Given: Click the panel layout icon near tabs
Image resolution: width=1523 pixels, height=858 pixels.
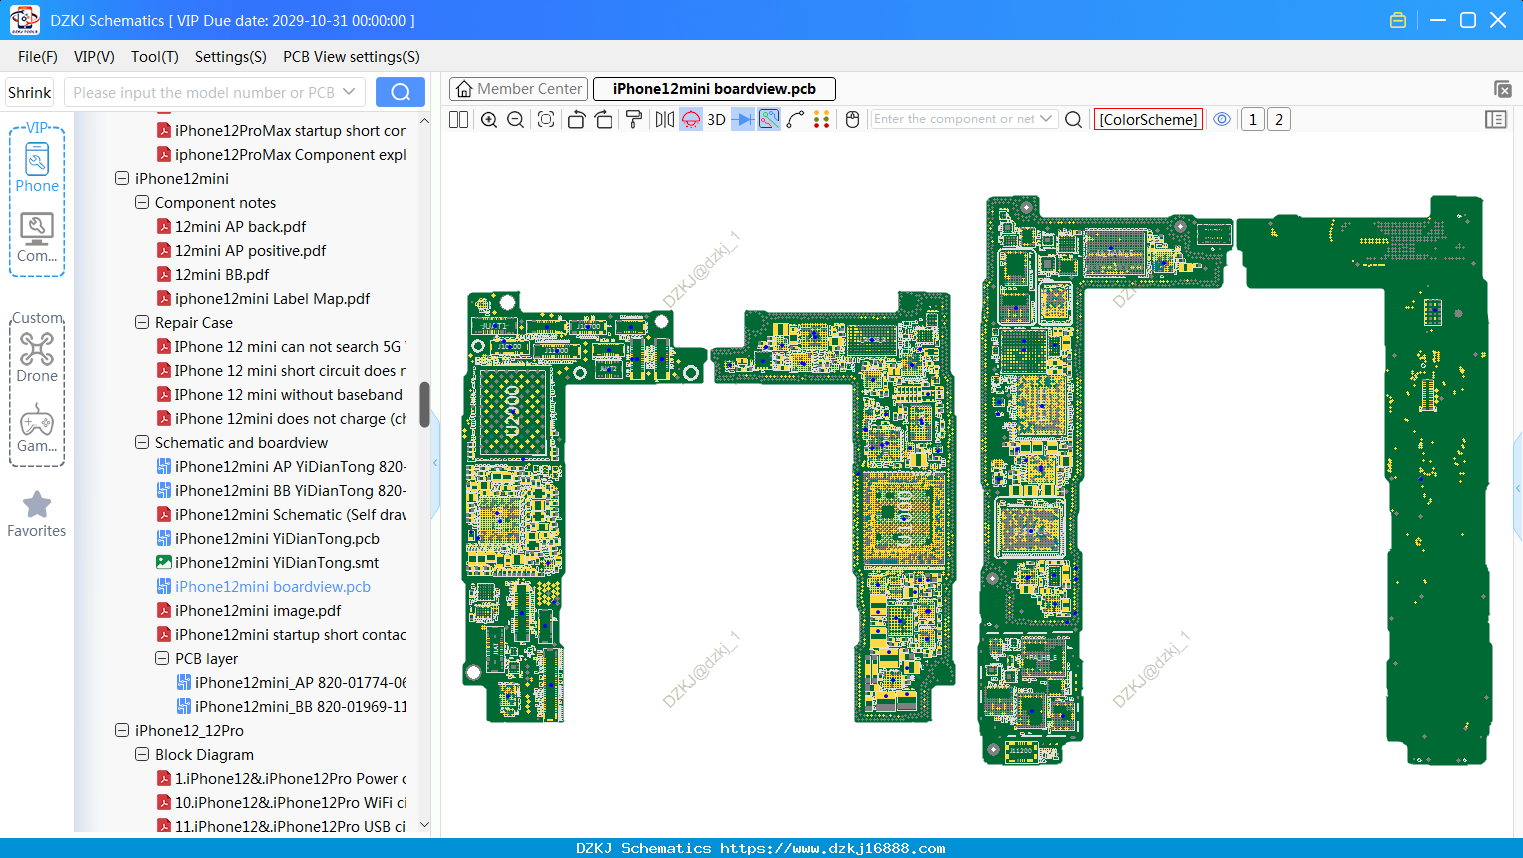Looking at the screenshot, I should click(x=1502, y=89).
